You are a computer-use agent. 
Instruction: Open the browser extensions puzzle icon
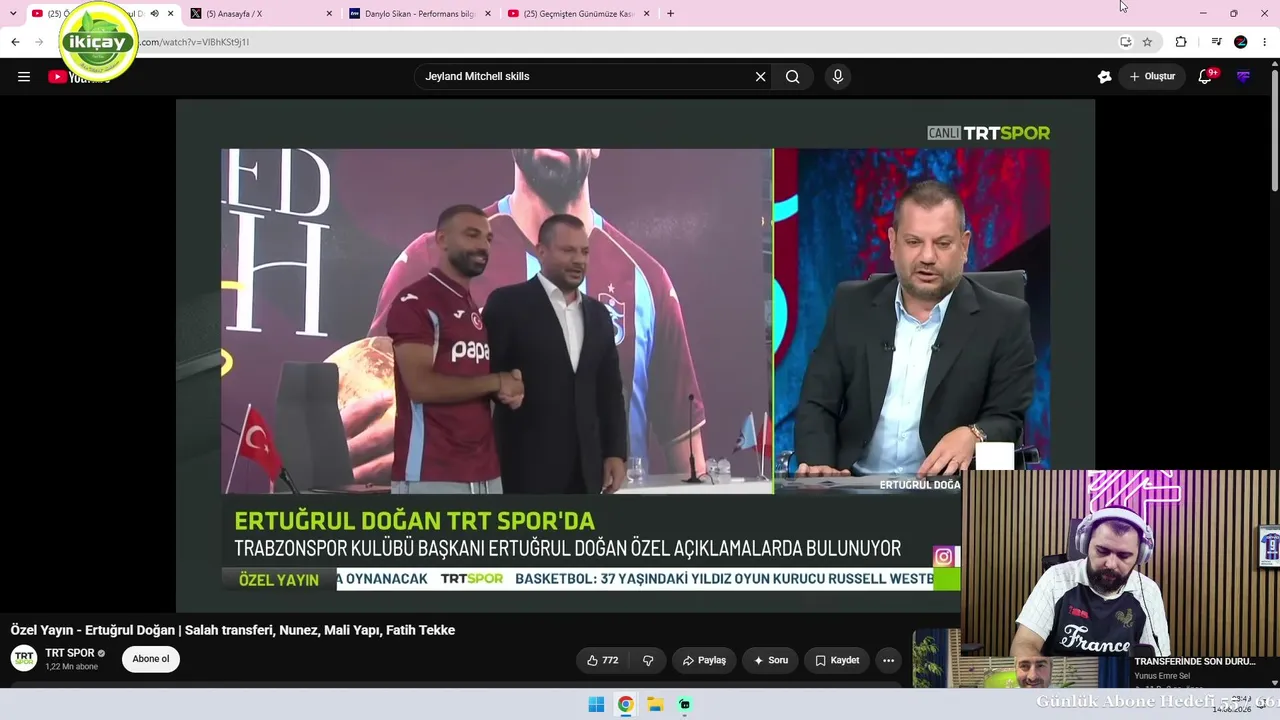(1181, 42)
